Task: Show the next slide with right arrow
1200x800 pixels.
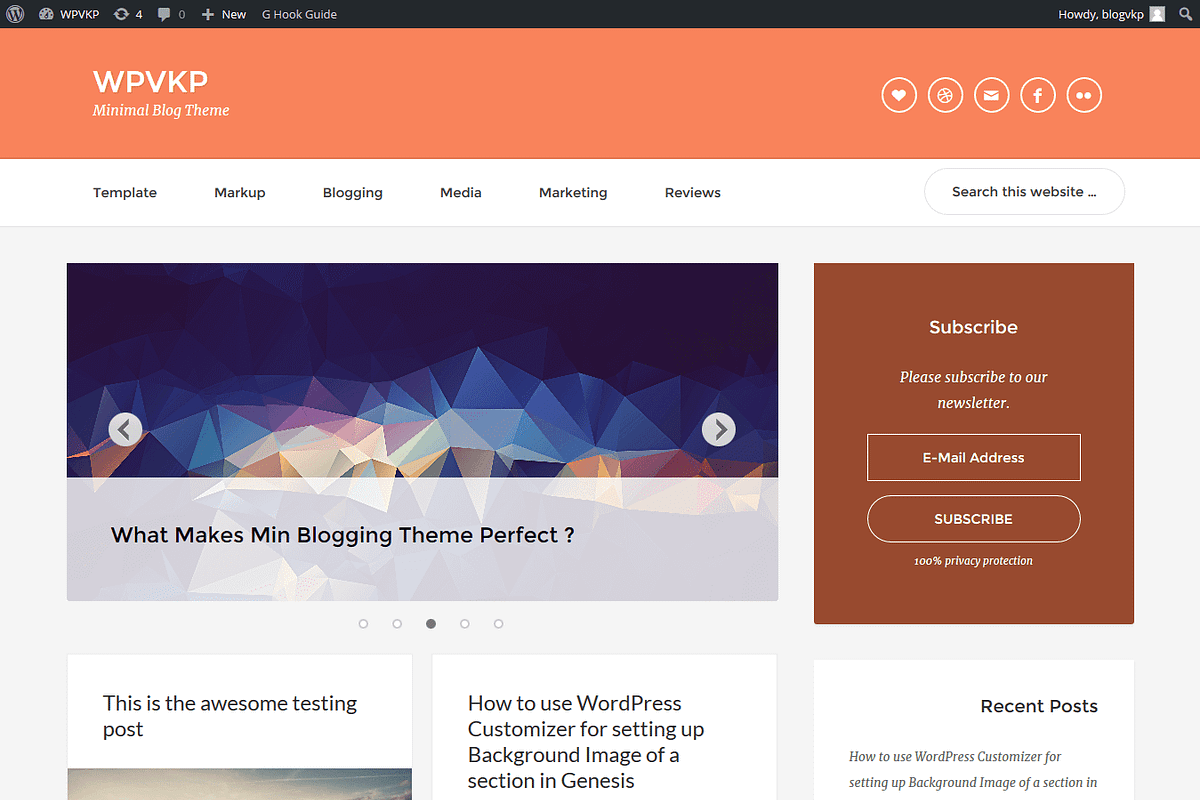Action: tap(719, 429)
